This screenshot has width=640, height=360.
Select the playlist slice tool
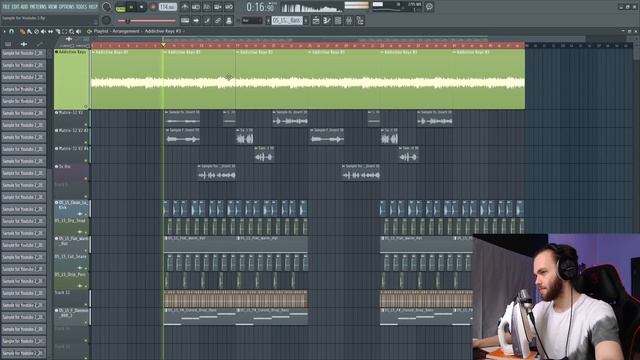tap(58, 31)
